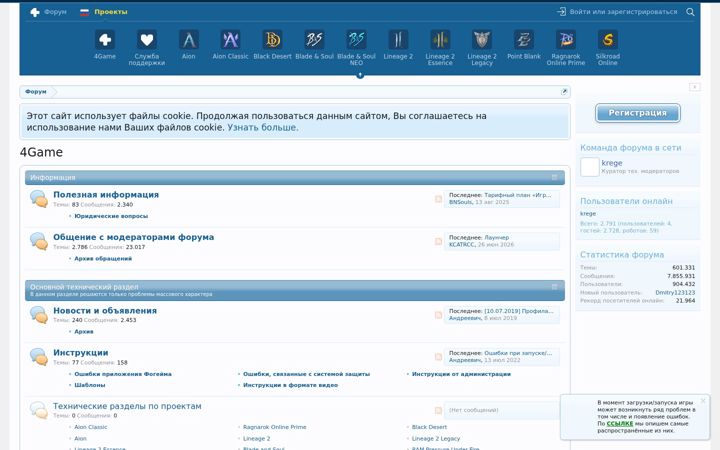The image size is (720, 450).
Task: Open Ошибки, связанные с системой защиты
Action: point(306,374)
